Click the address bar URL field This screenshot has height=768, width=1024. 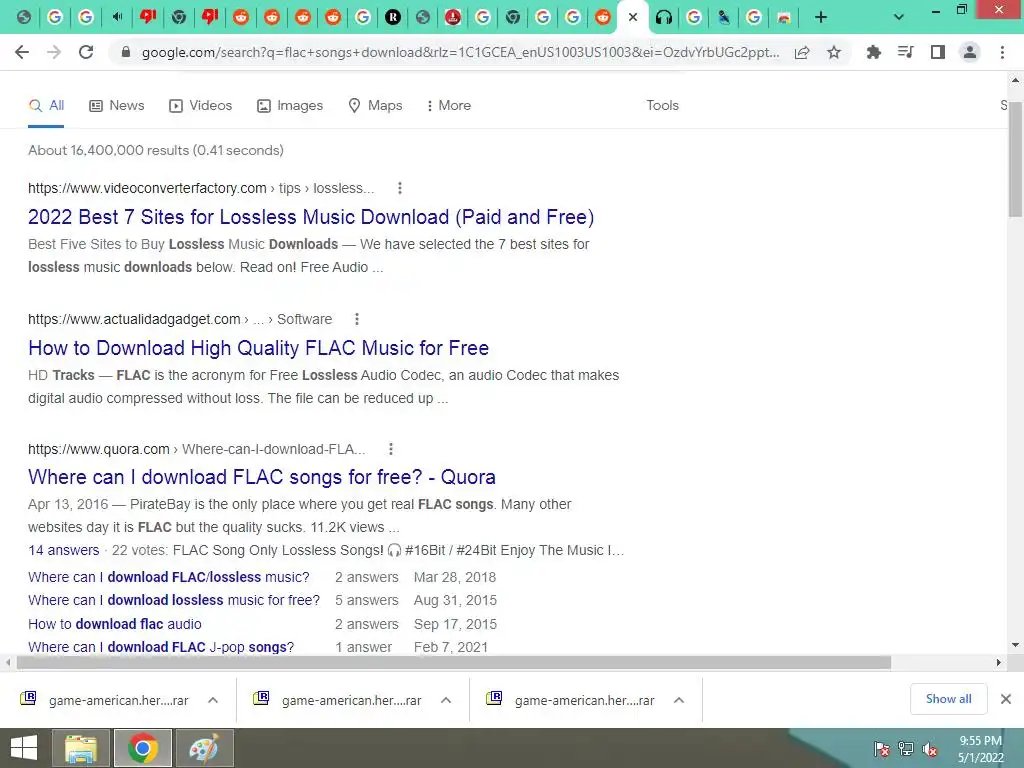[460, 52]
